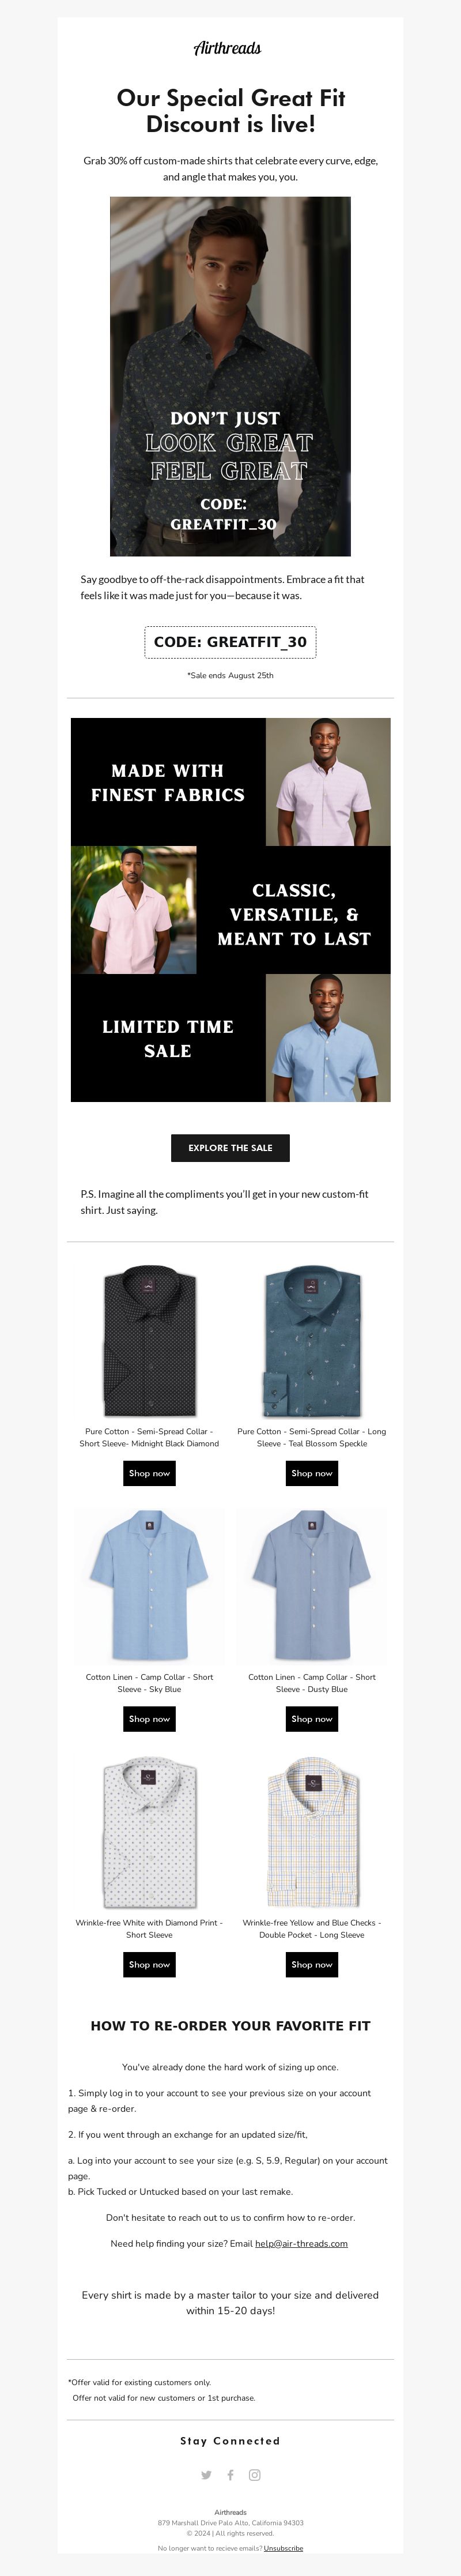The image size is (461, 2576).
Task: Shop now for Yellow and Blue Checks shirt
Action: point(312,1965)
